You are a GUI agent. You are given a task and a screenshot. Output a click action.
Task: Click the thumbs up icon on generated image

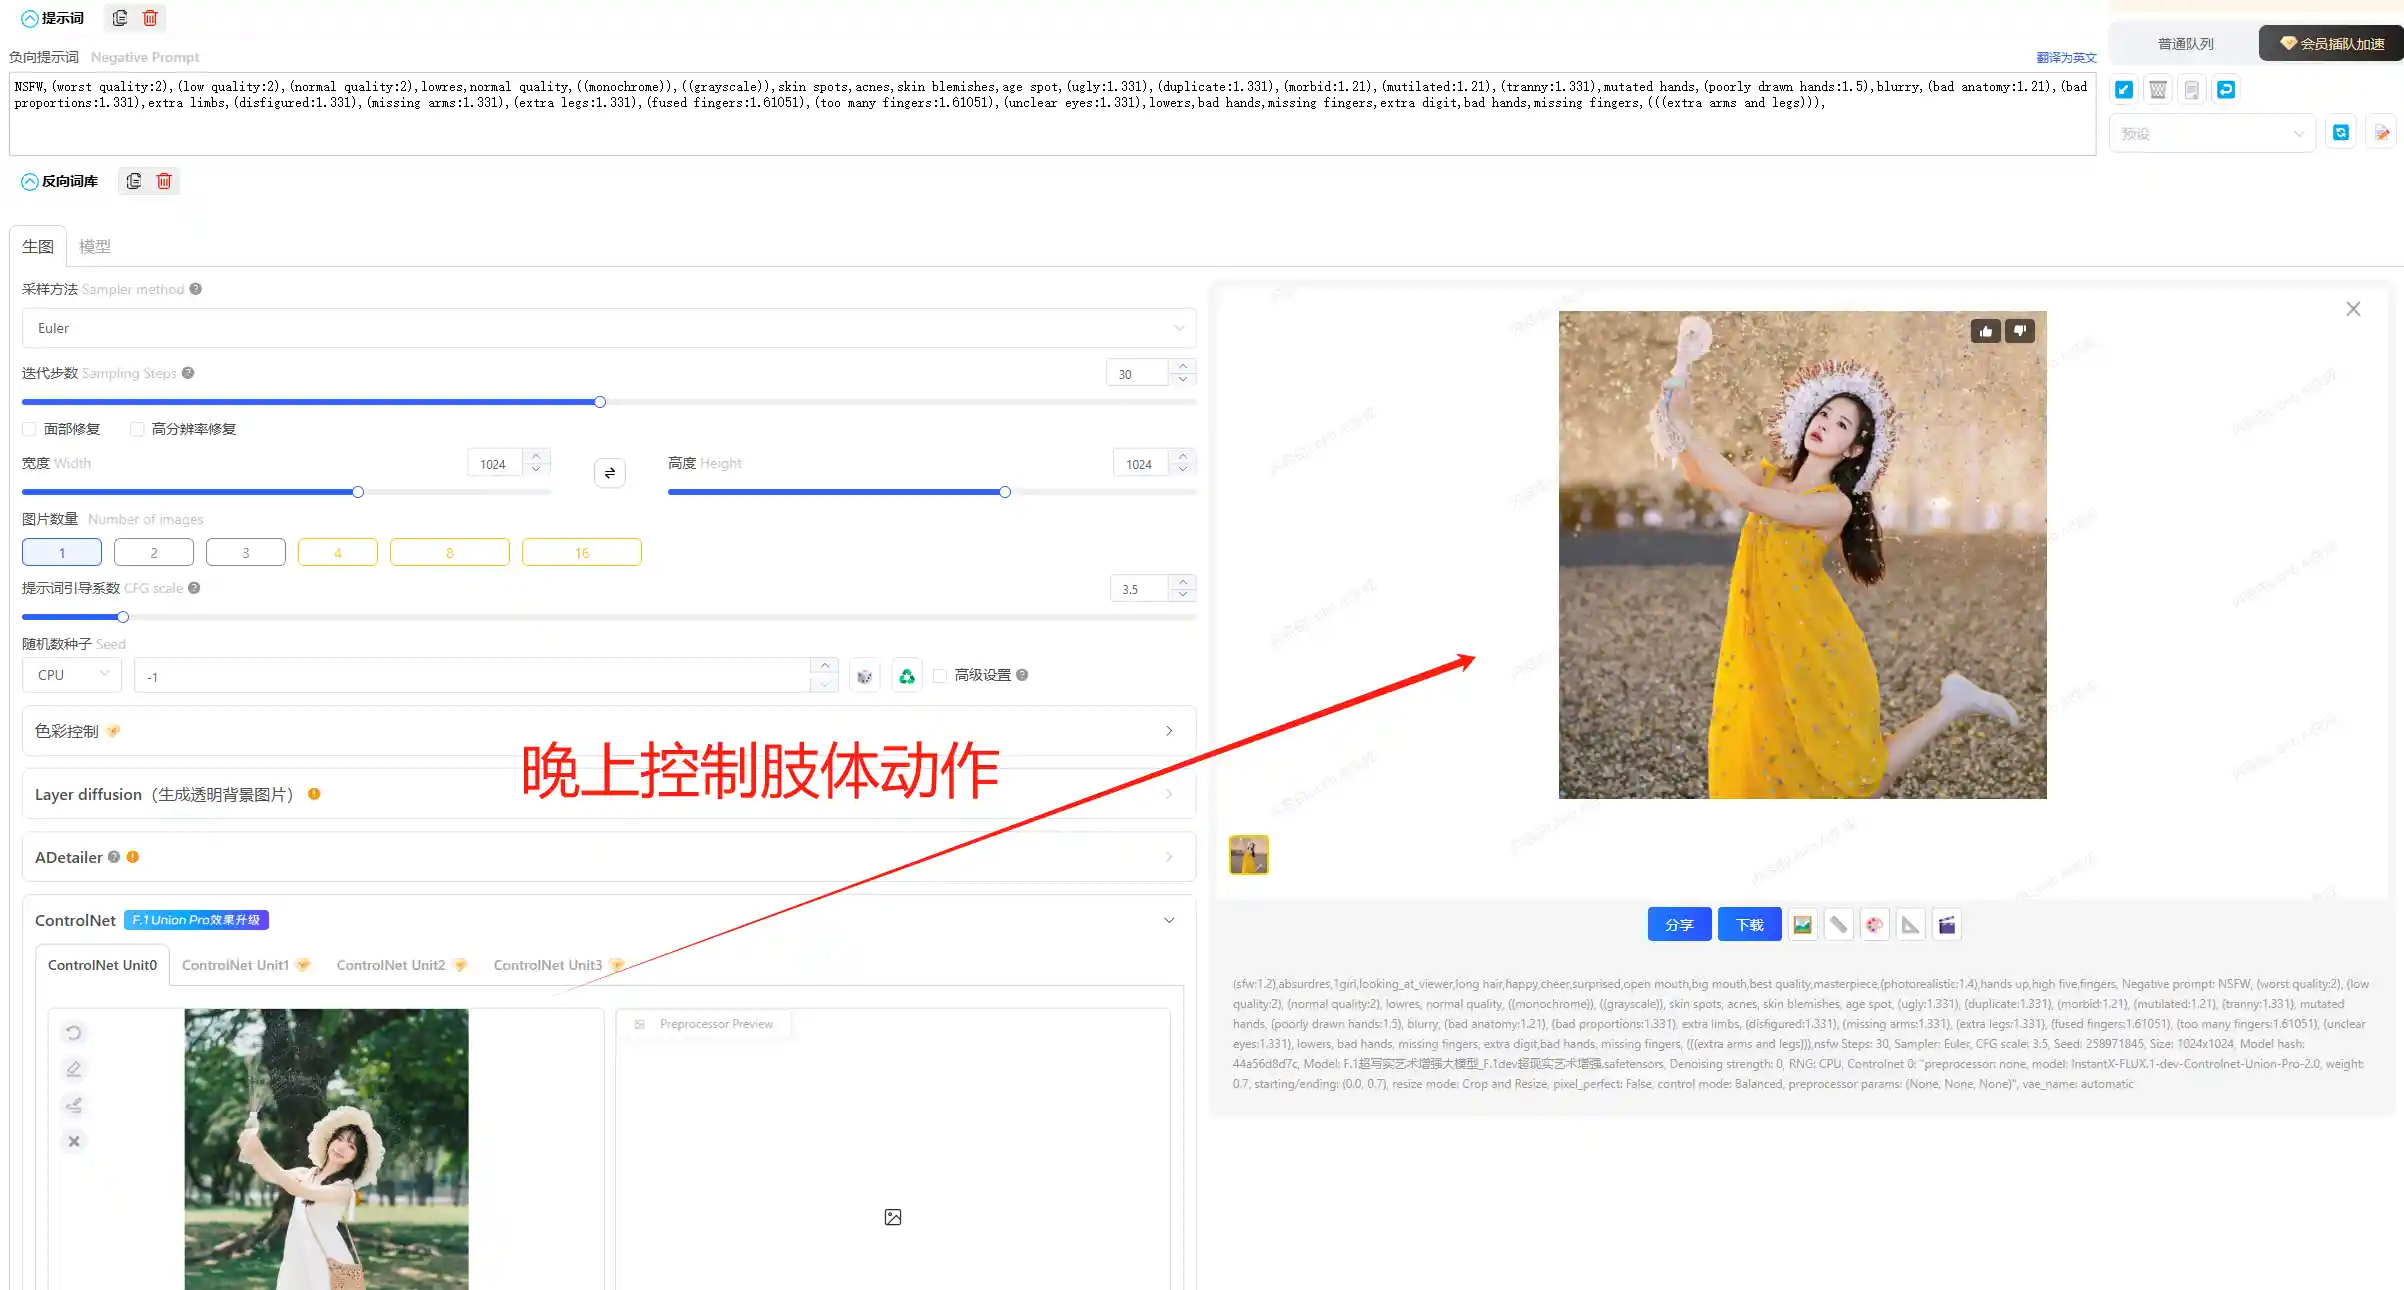pos(1986,331)
